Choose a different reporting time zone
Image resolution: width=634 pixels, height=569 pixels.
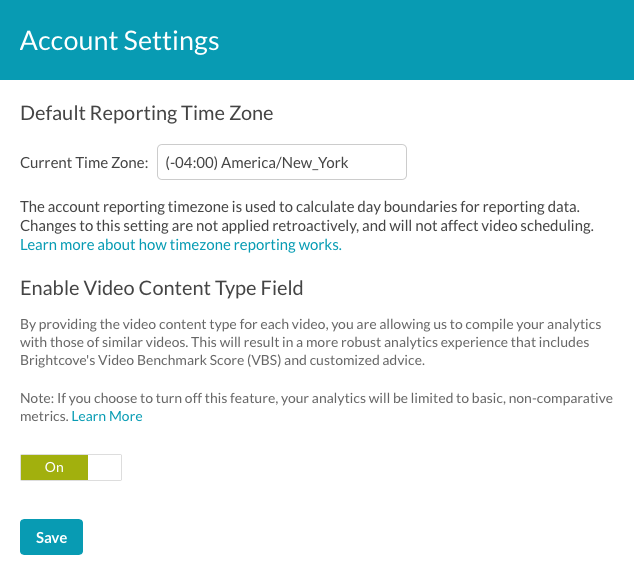point(282,162)
